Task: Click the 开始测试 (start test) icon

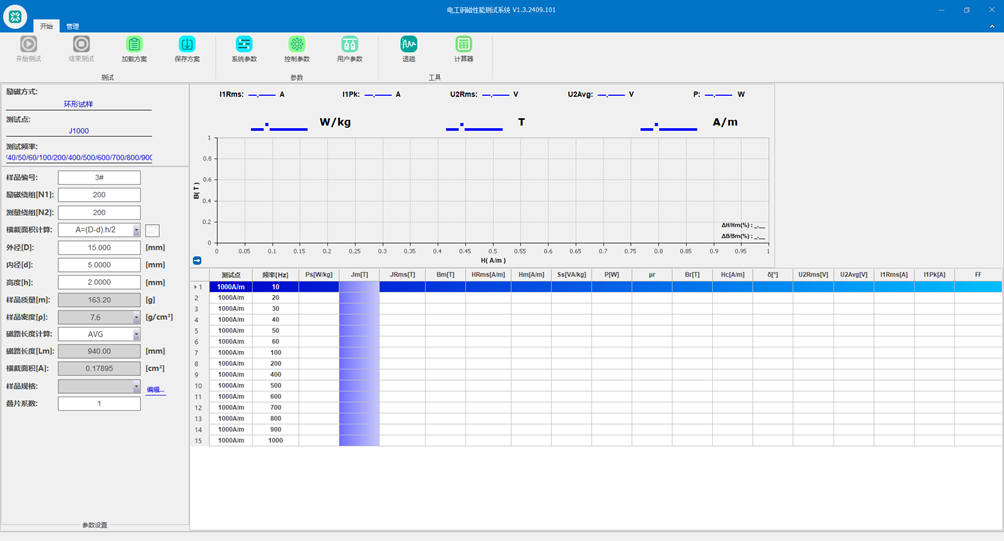Action: pos(28,44)
